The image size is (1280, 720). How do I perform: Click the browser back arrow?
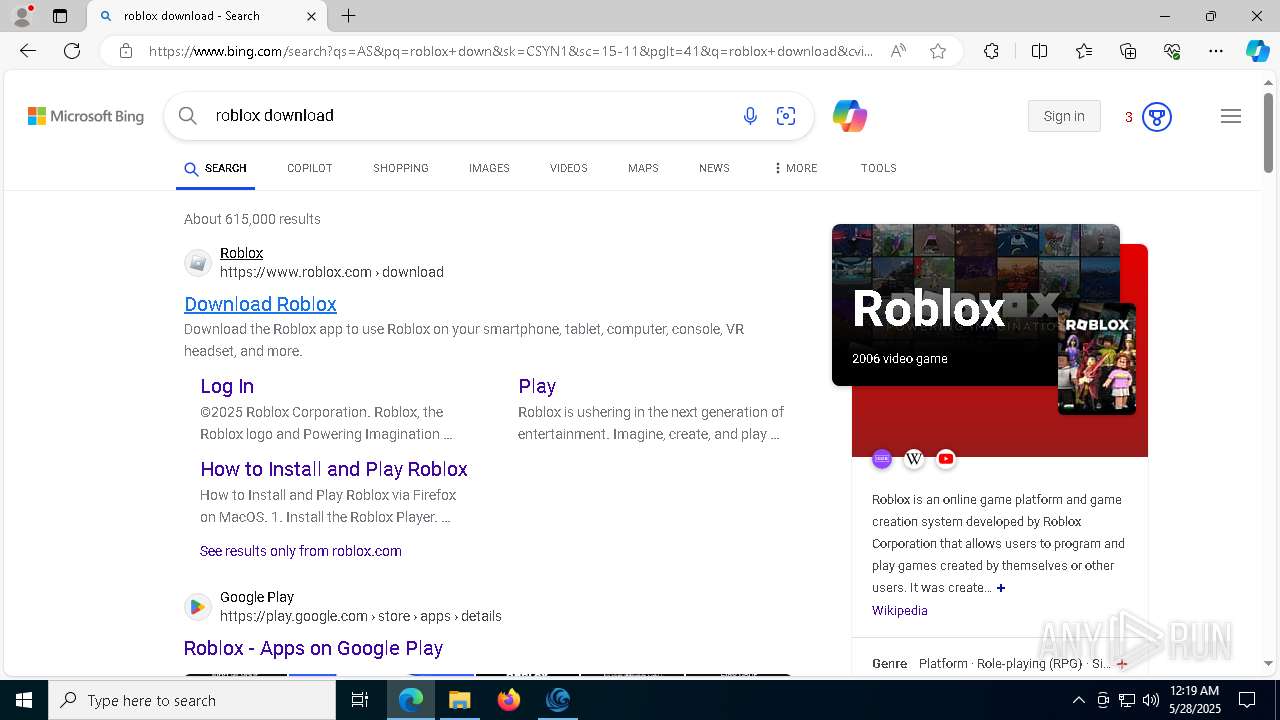(28, 51)
